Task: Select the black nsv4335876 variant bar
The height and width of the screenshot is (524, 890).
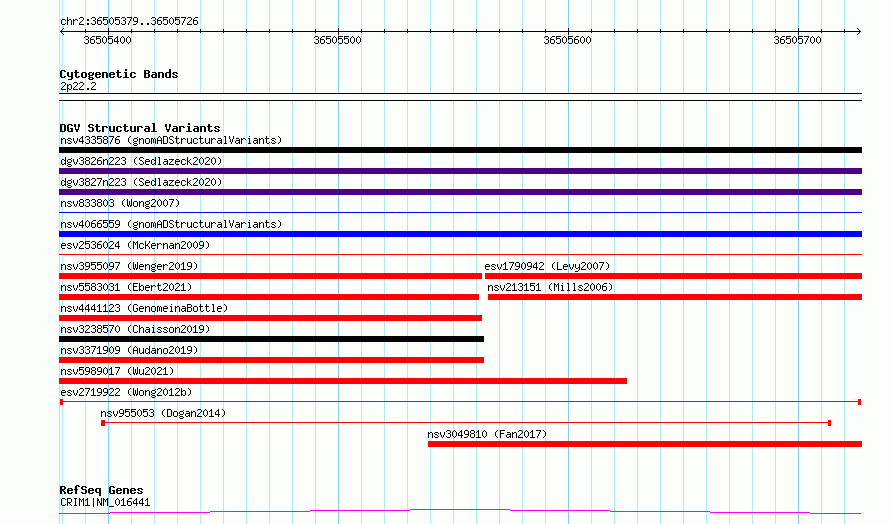Action: (x=460, y=150)
